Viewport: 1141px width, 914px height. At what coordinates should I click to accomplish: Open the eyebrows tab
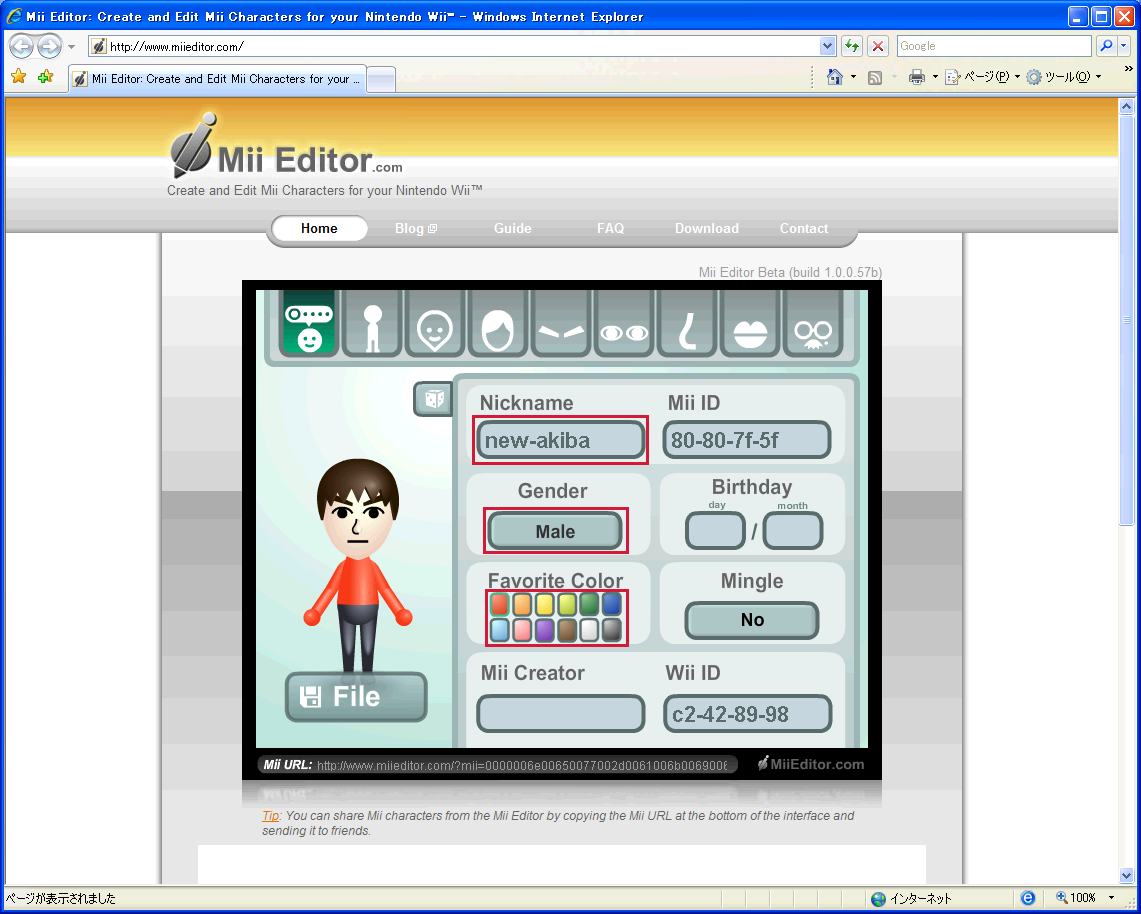coord(560,324)
